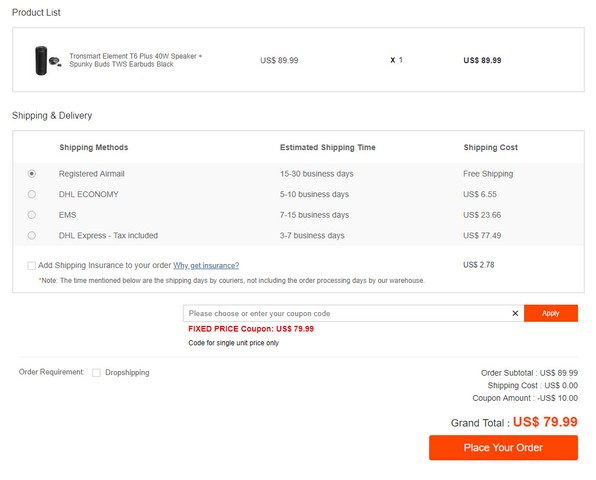596x480 pixels.
Task: Click the Registered Airmail label
Action: click(x=92, y=174)
